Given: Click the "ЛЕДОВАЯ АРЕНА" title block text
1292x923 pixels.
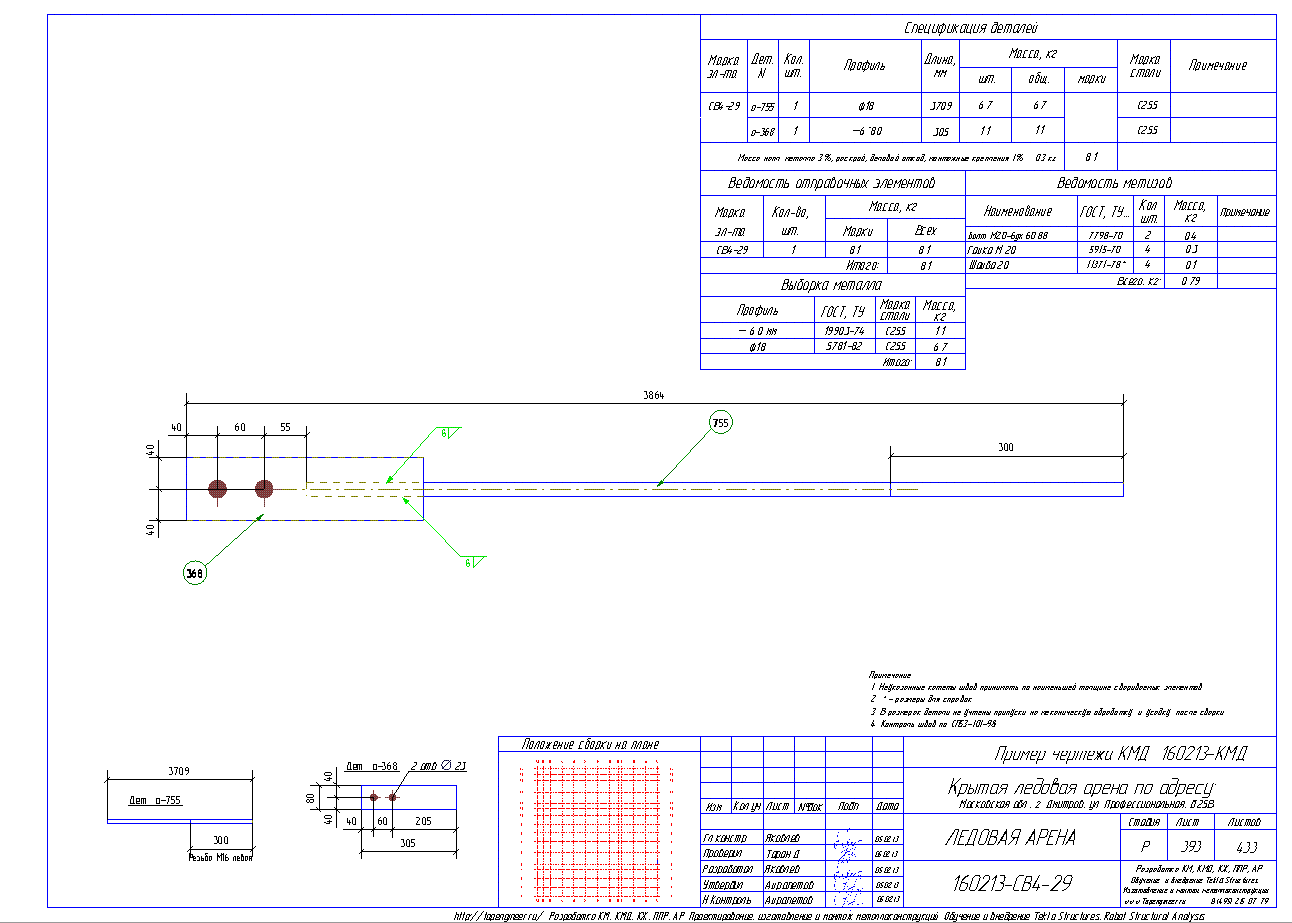Looking at the screenshot, I should coord(1010,838).
